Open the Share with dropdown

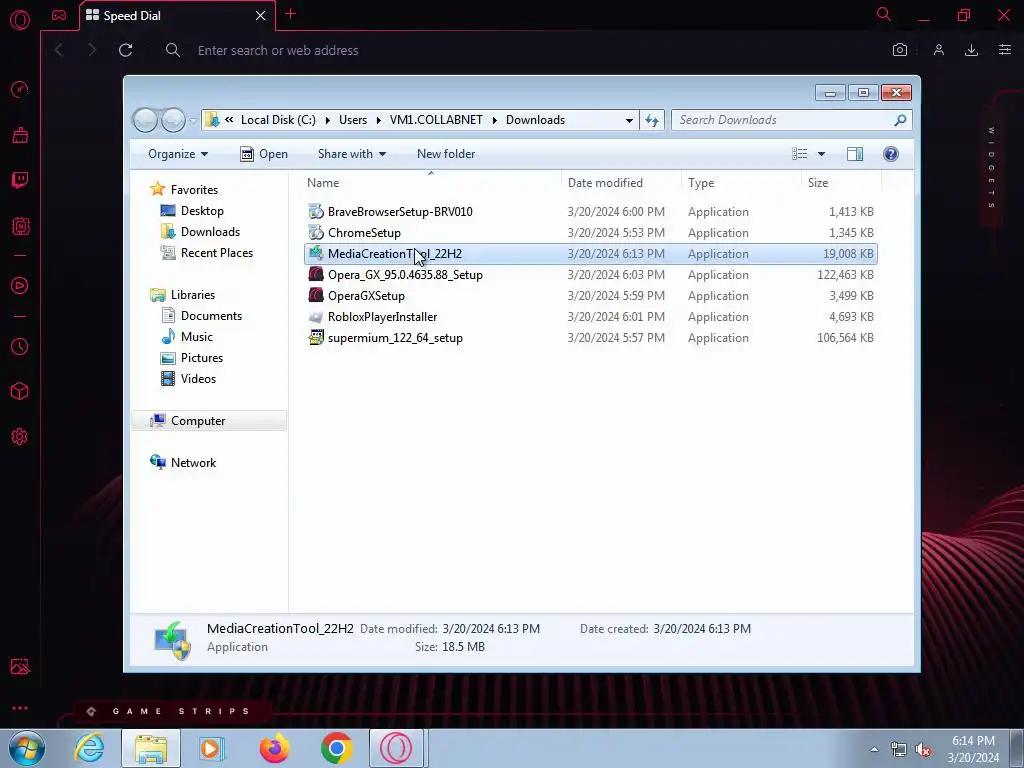(351, 154)
